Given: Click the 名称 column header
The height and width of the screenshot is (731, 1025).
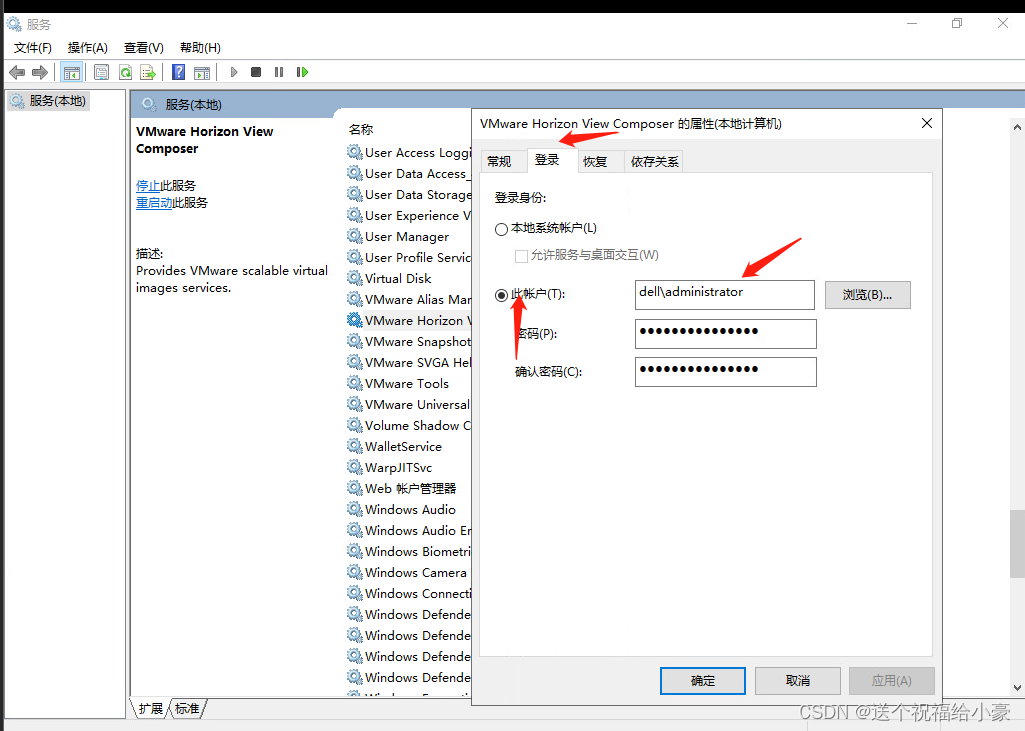Looking at the screenshot, I should coord(361,129).
